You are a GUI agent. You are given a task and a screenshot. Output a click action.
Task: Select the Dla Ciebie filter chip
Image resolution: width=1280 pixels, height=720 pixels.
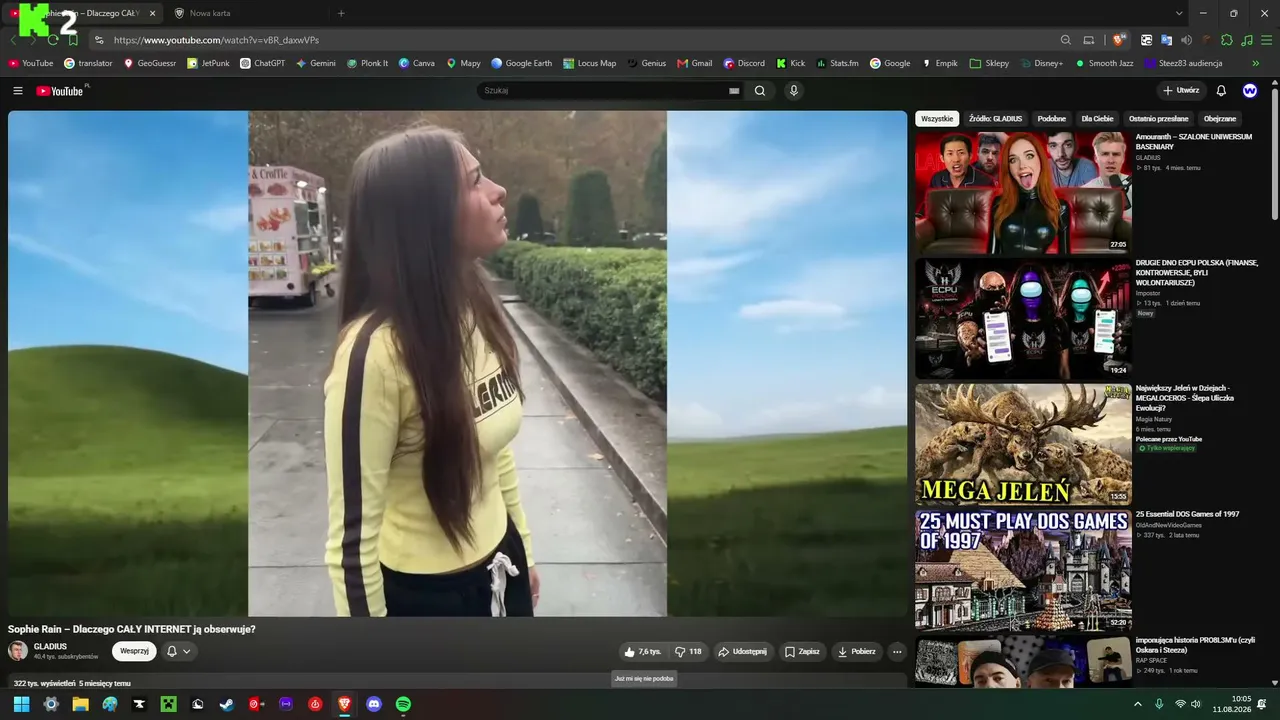pyautogui.click(x=1097, y=119)
